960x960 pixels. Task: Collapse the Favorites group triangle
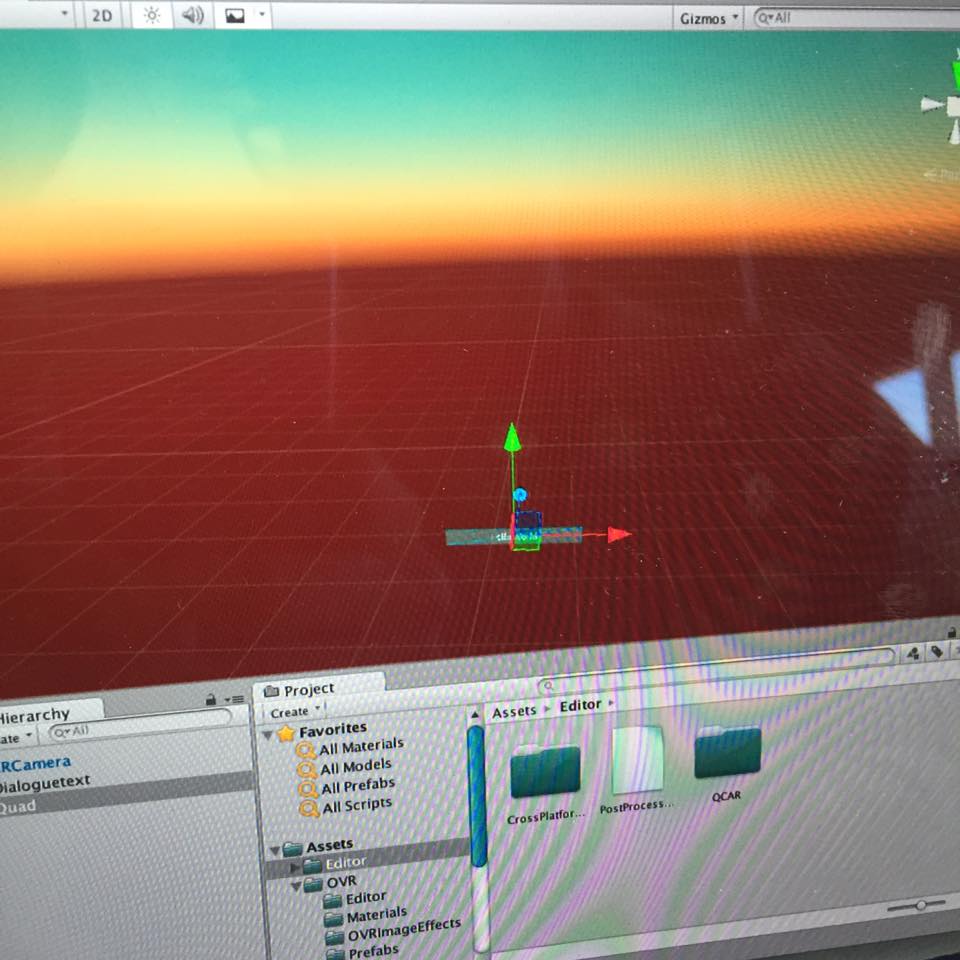pos(268,735)
